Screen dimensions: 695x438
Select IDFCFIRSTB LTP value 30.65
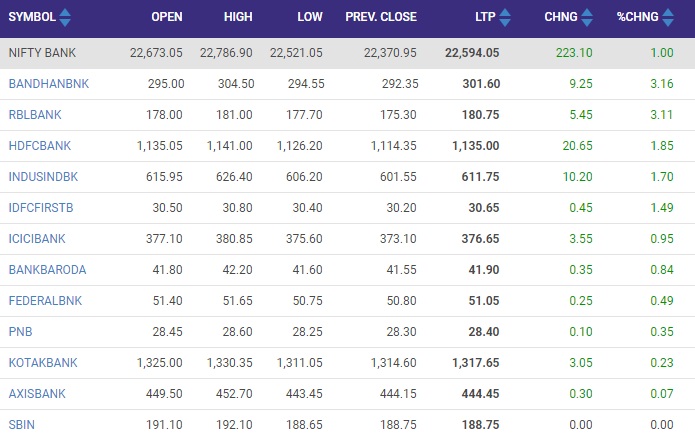484,208
